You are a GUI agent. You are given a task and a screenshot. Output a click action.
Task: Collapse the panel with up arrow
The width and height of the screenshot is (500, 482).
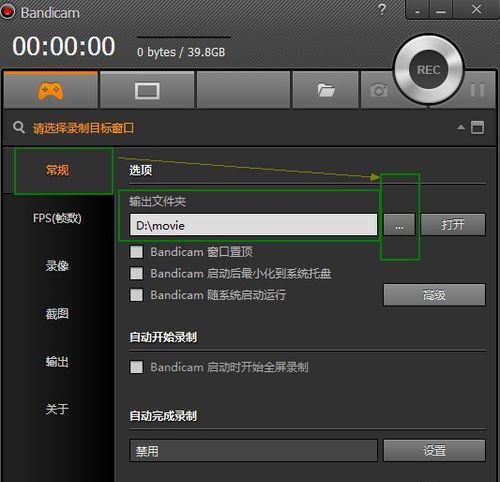[x=461, y=127]
